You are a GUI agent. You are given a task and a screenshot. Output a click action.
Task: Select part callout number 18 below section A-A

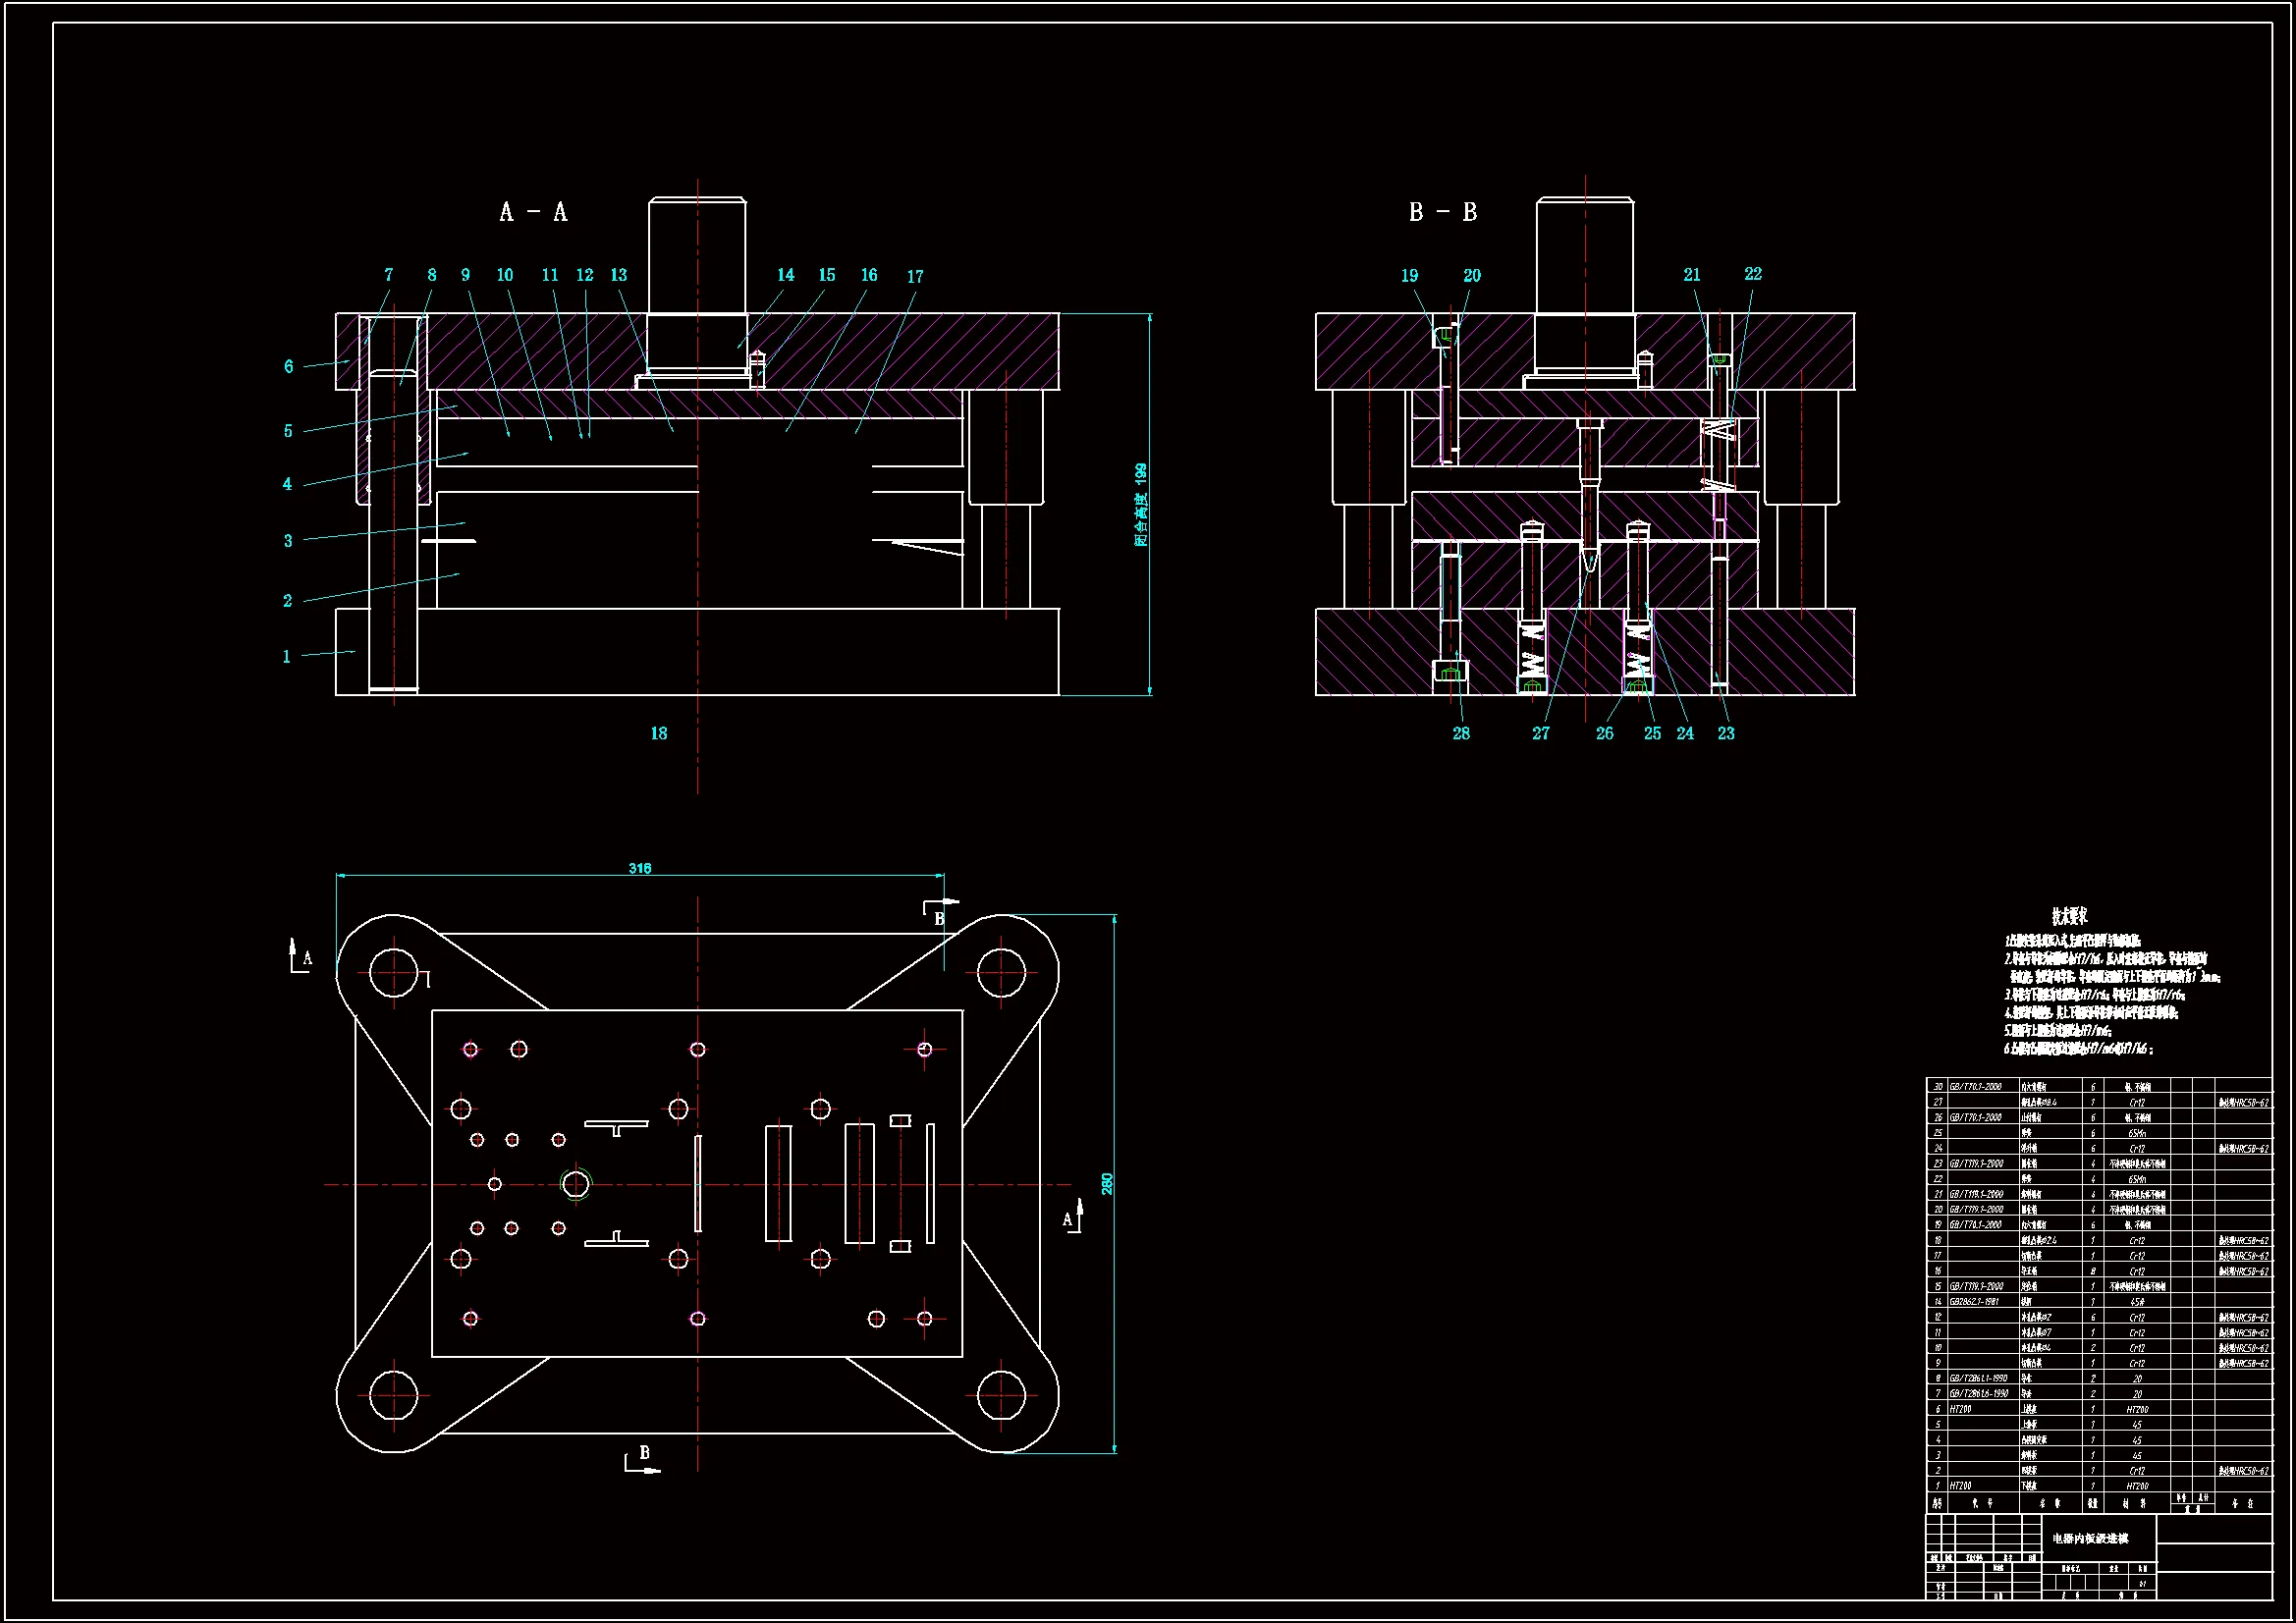pos(659,733)
